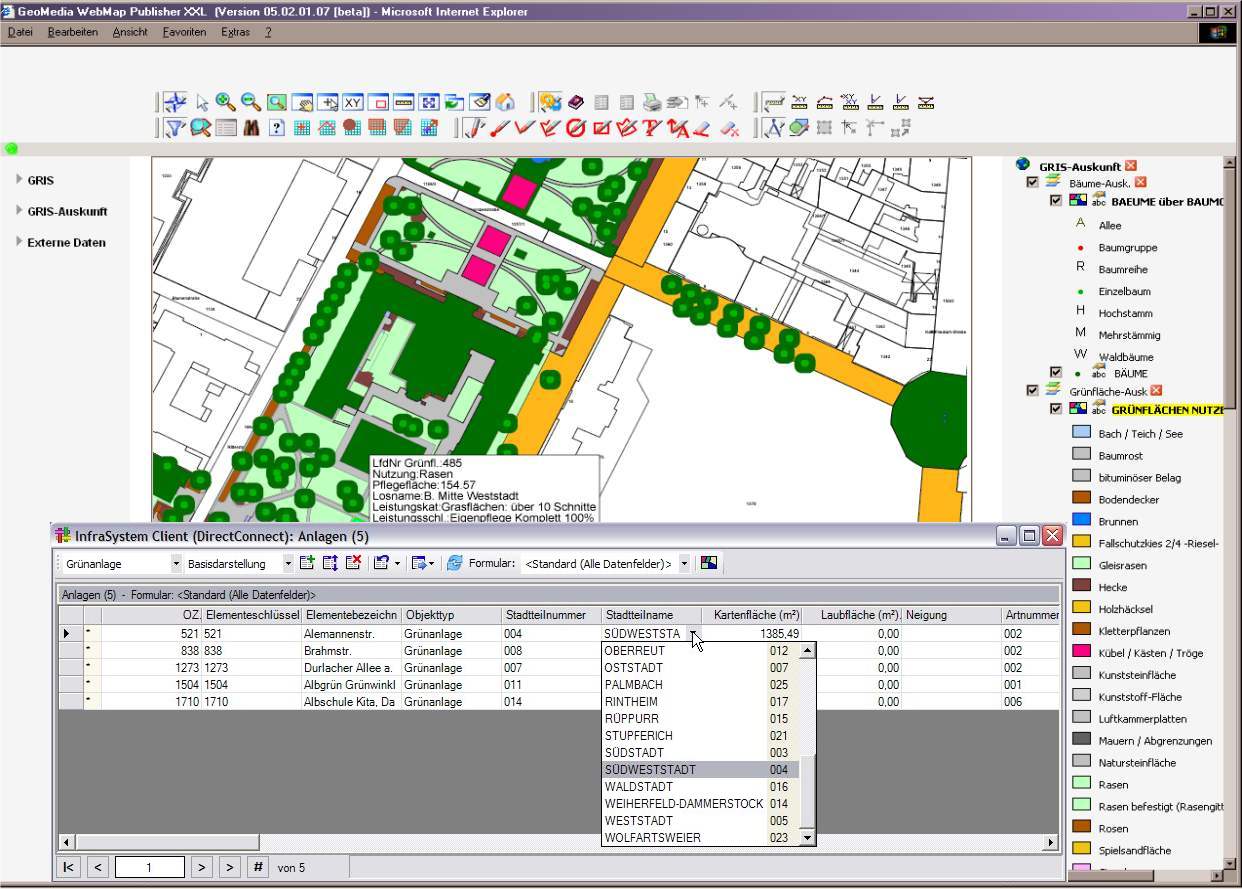Select the binoculars search icon

pyautogui.click(x=251, y=128)
